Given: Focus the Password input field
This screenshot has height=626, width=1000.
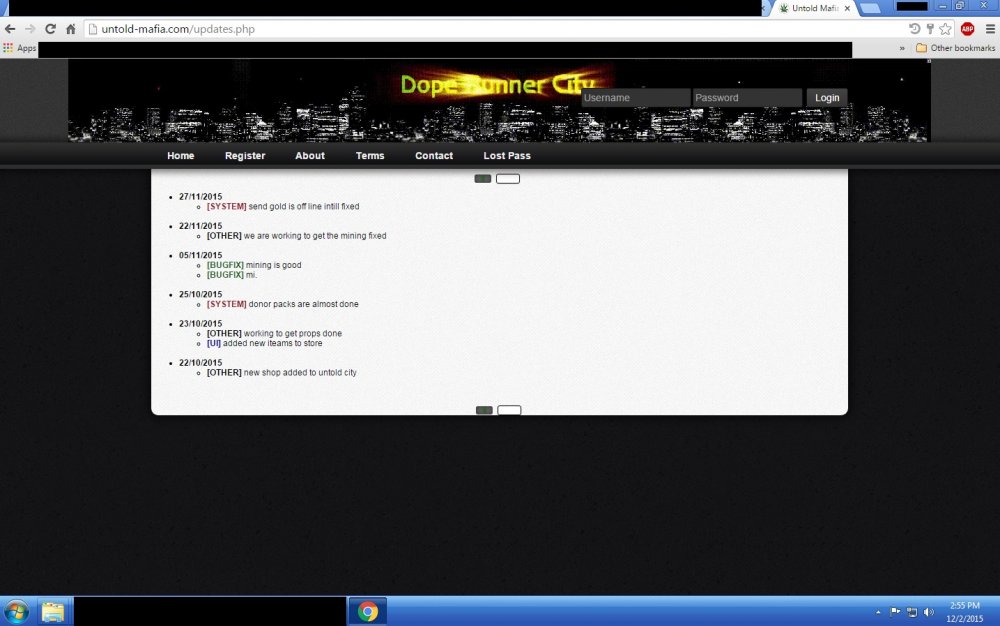Looking at the screenshot, I should point(747,98).
